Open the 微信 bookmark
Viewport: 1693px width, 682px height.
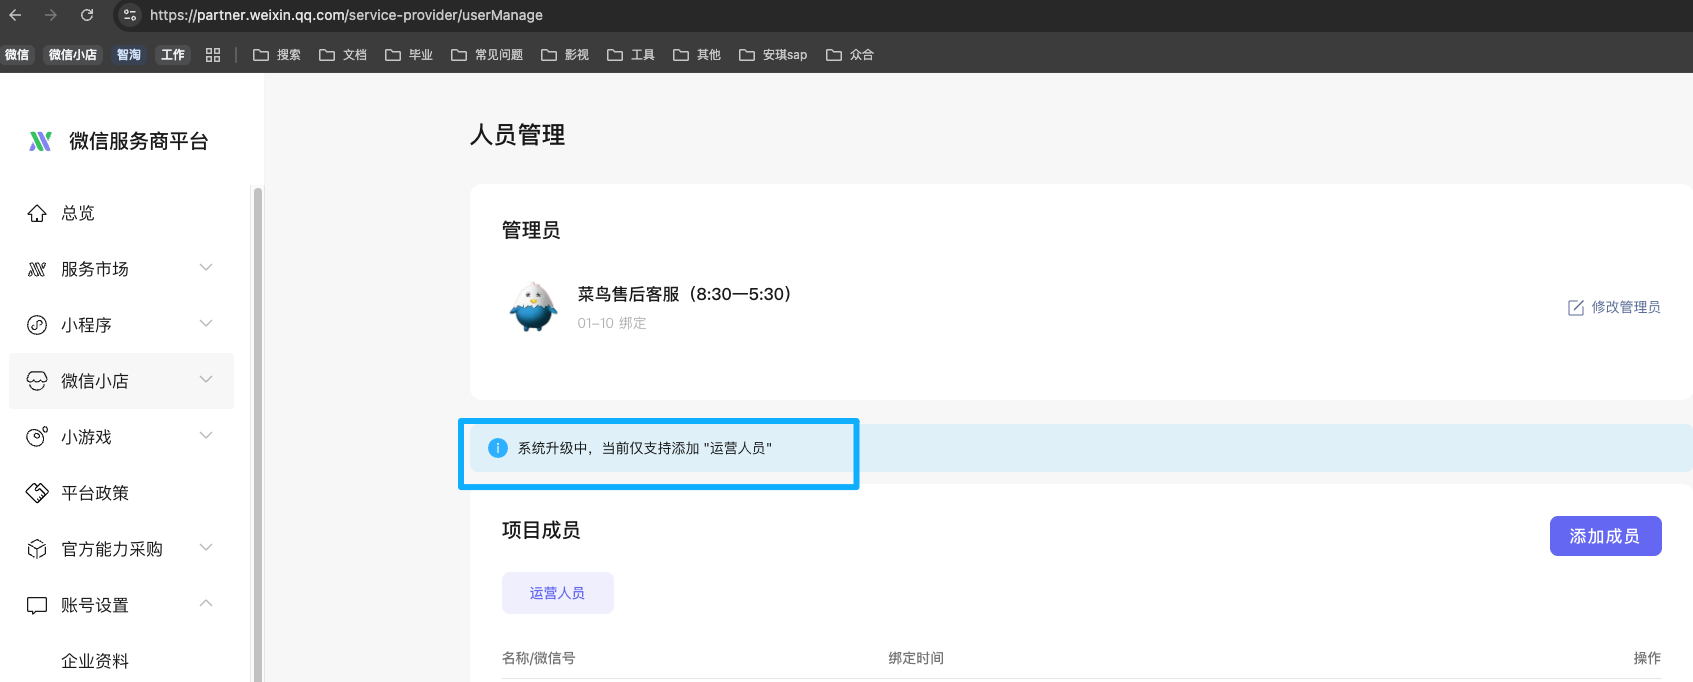(x=17, y=55)
